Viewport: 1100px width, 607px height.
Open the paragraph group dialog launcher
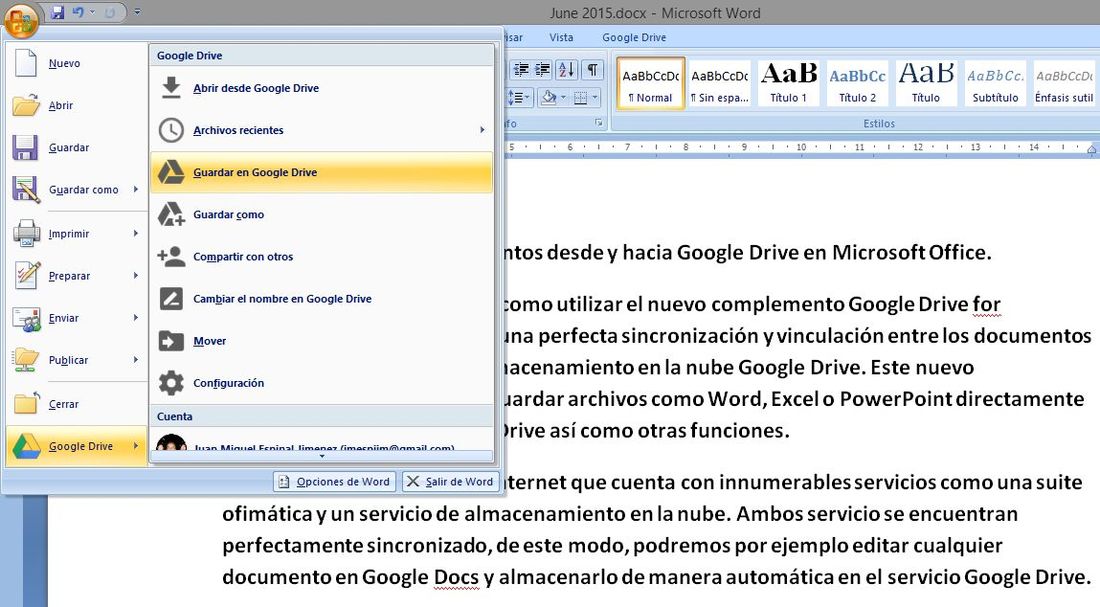coord(598,123)
